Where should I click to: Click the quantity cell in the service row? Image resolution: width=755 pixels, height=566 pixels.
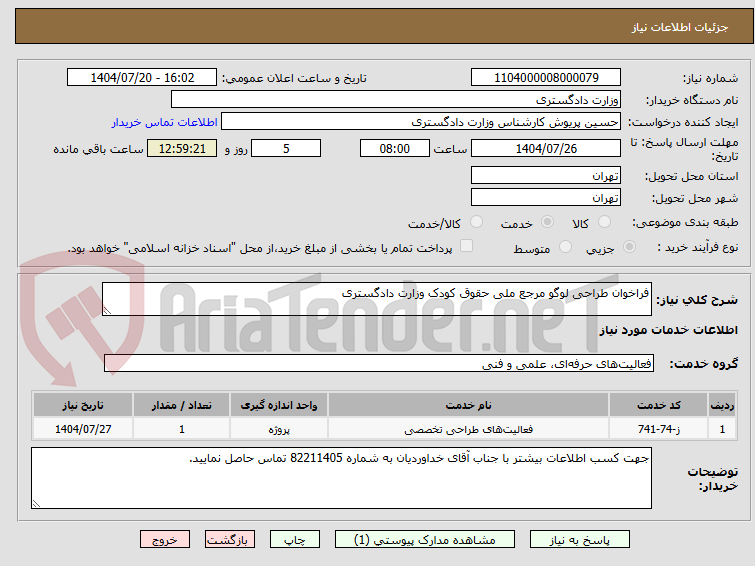(182, 429)
